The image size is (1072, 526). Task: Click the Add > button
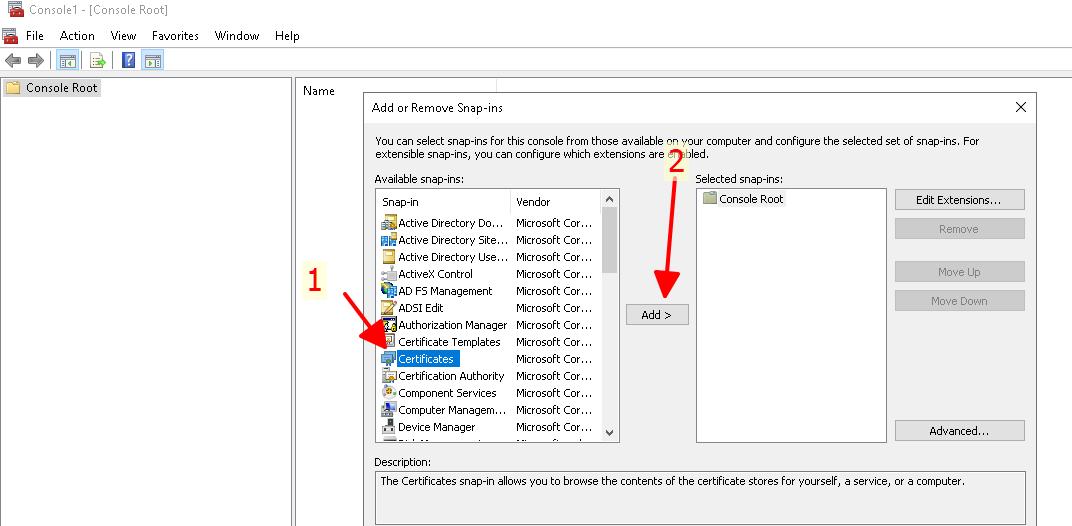(657, 315)
